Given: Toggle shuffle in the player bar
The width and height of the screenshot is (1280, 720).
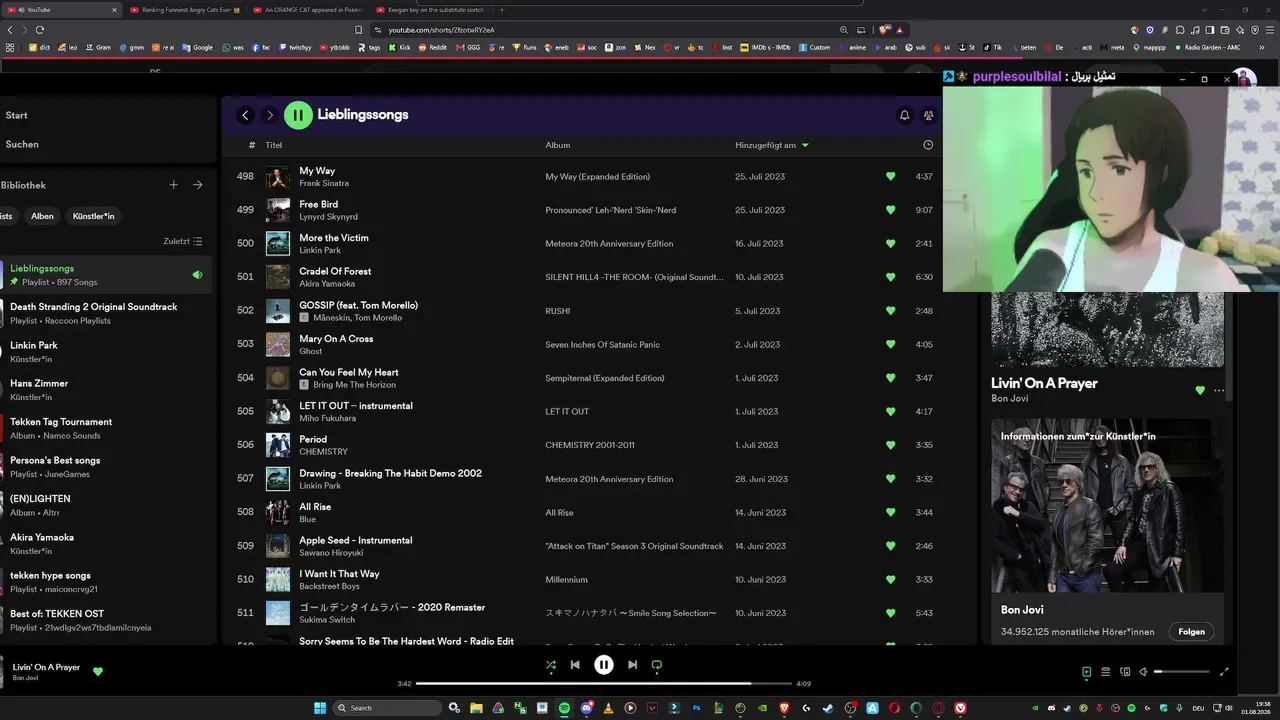Looking at the screenshot, I should tap(551, 665).
